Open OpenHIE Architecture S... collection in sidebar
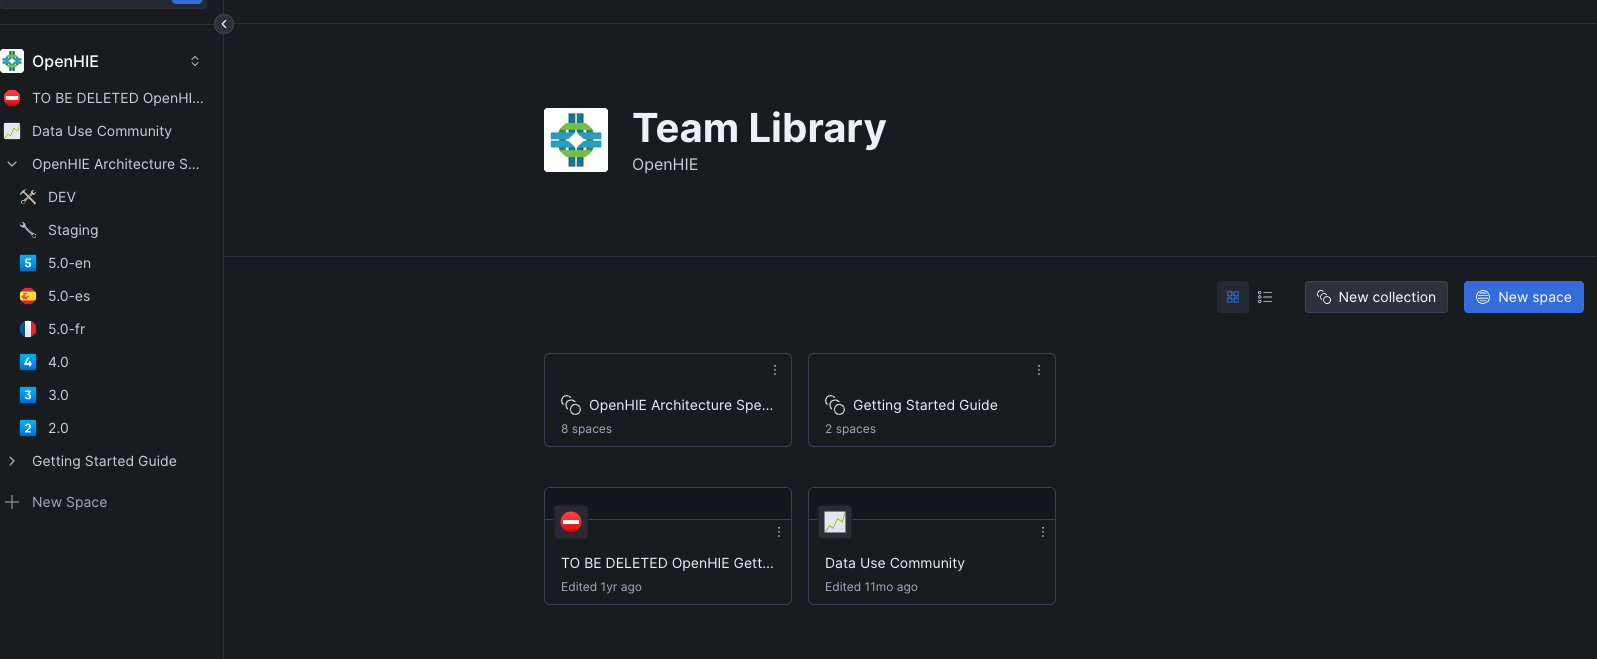 pos(115,164)
